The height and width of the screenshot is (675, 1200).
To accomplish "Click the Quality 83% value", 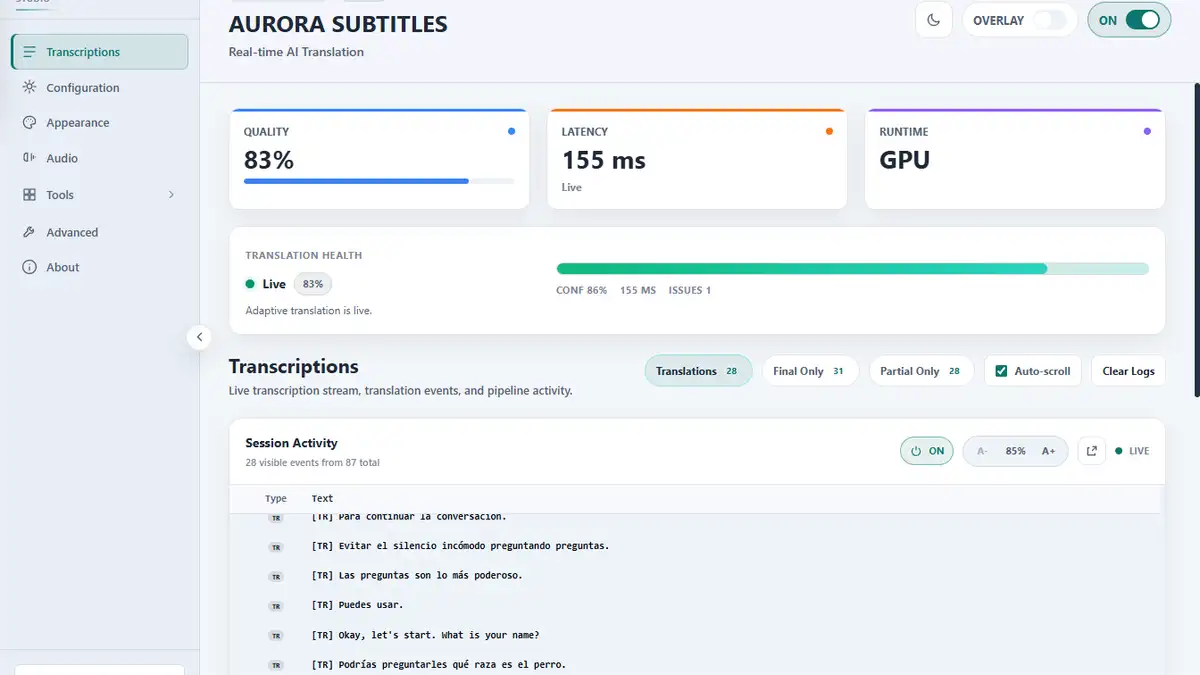I will tap(269, 160).
